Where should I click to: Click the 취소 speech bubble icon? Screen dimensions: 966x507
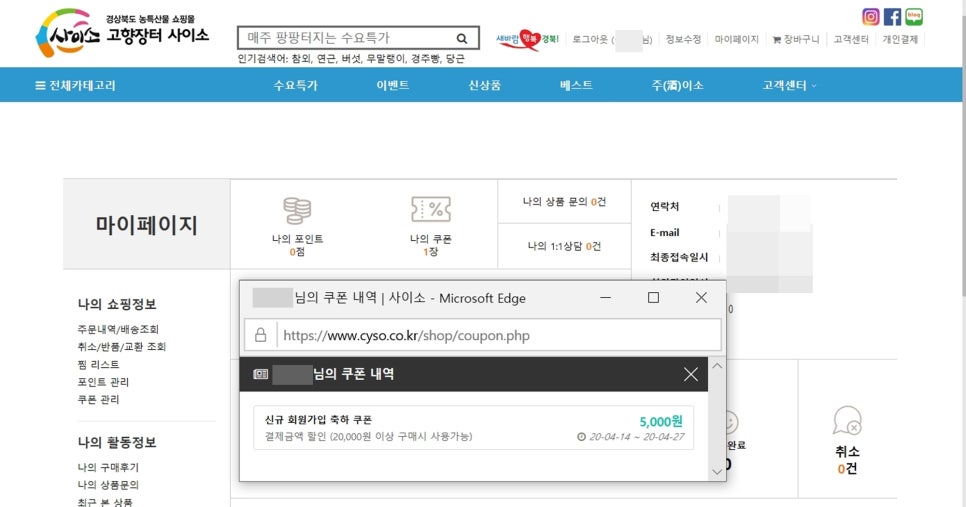847,421
